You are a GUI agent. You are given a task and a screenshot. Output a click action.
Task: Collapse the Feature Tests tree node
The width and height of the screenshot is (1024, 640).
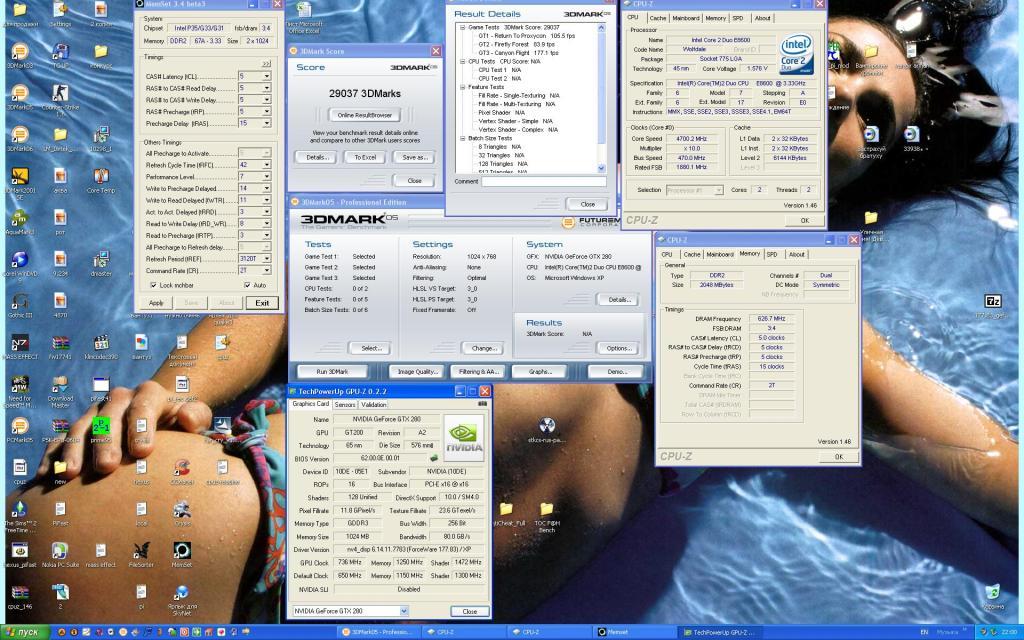[x=462, y=87]
